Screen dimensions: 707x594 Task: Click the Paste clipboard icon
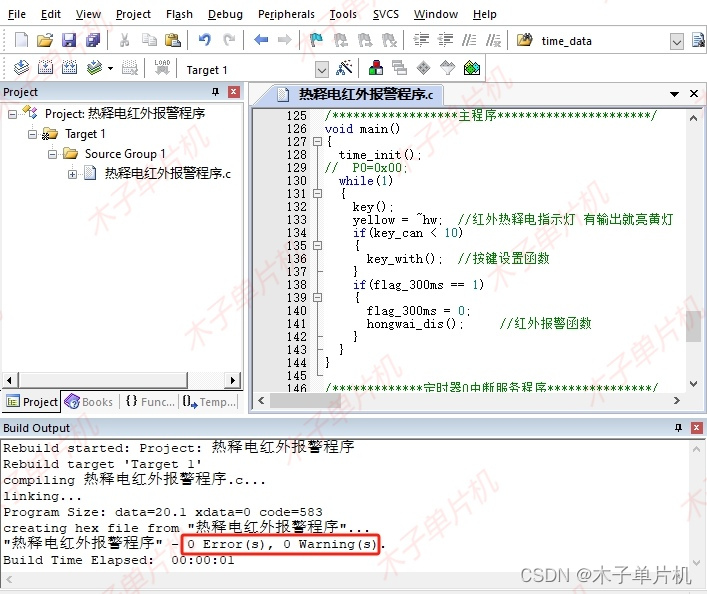pyautogui.click(x=173, y=41)
